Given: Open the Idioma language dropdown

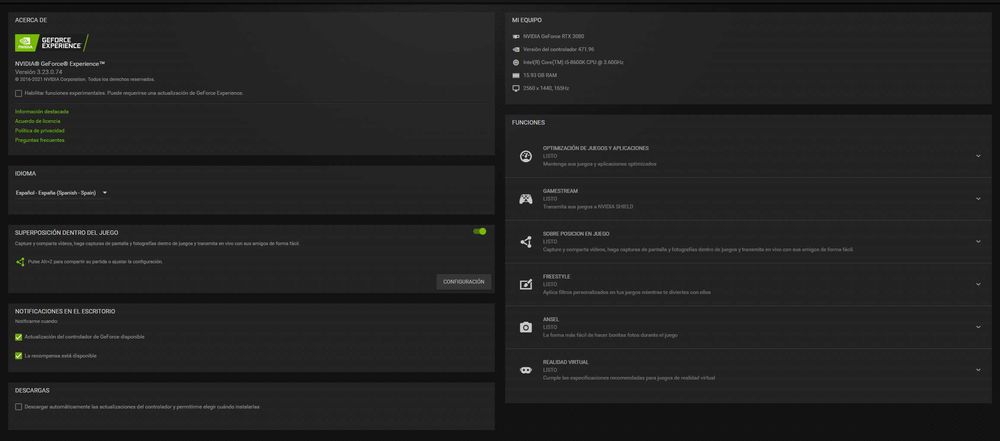Looking at the screenshot, I should click(x=61, y=193).
